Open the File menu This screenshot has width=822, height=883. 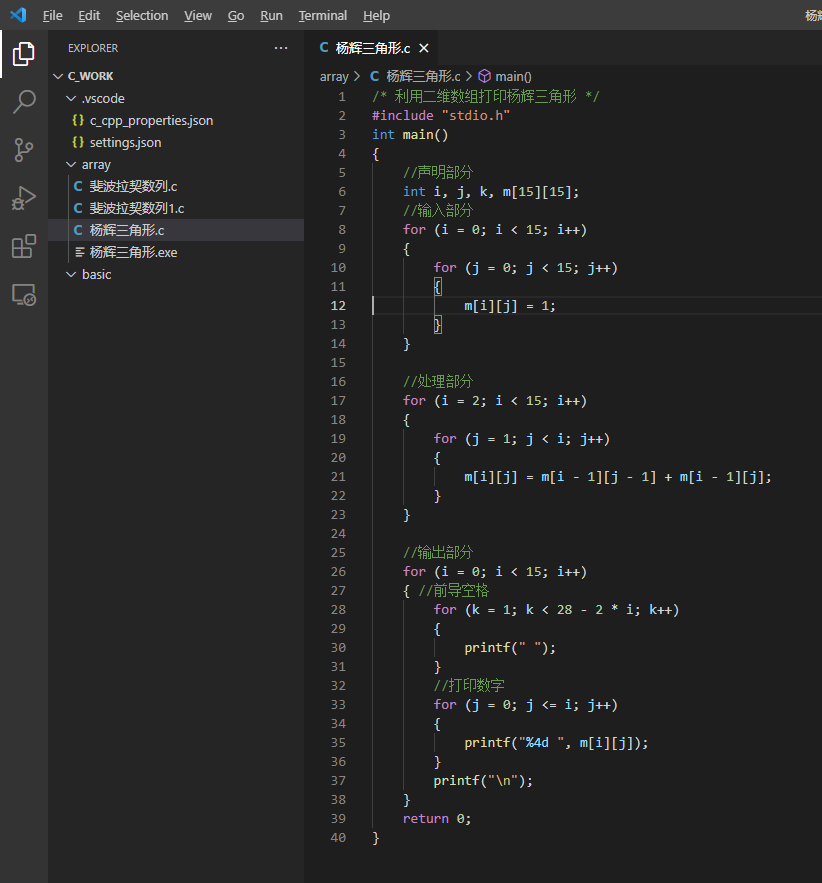pos(52,16)
